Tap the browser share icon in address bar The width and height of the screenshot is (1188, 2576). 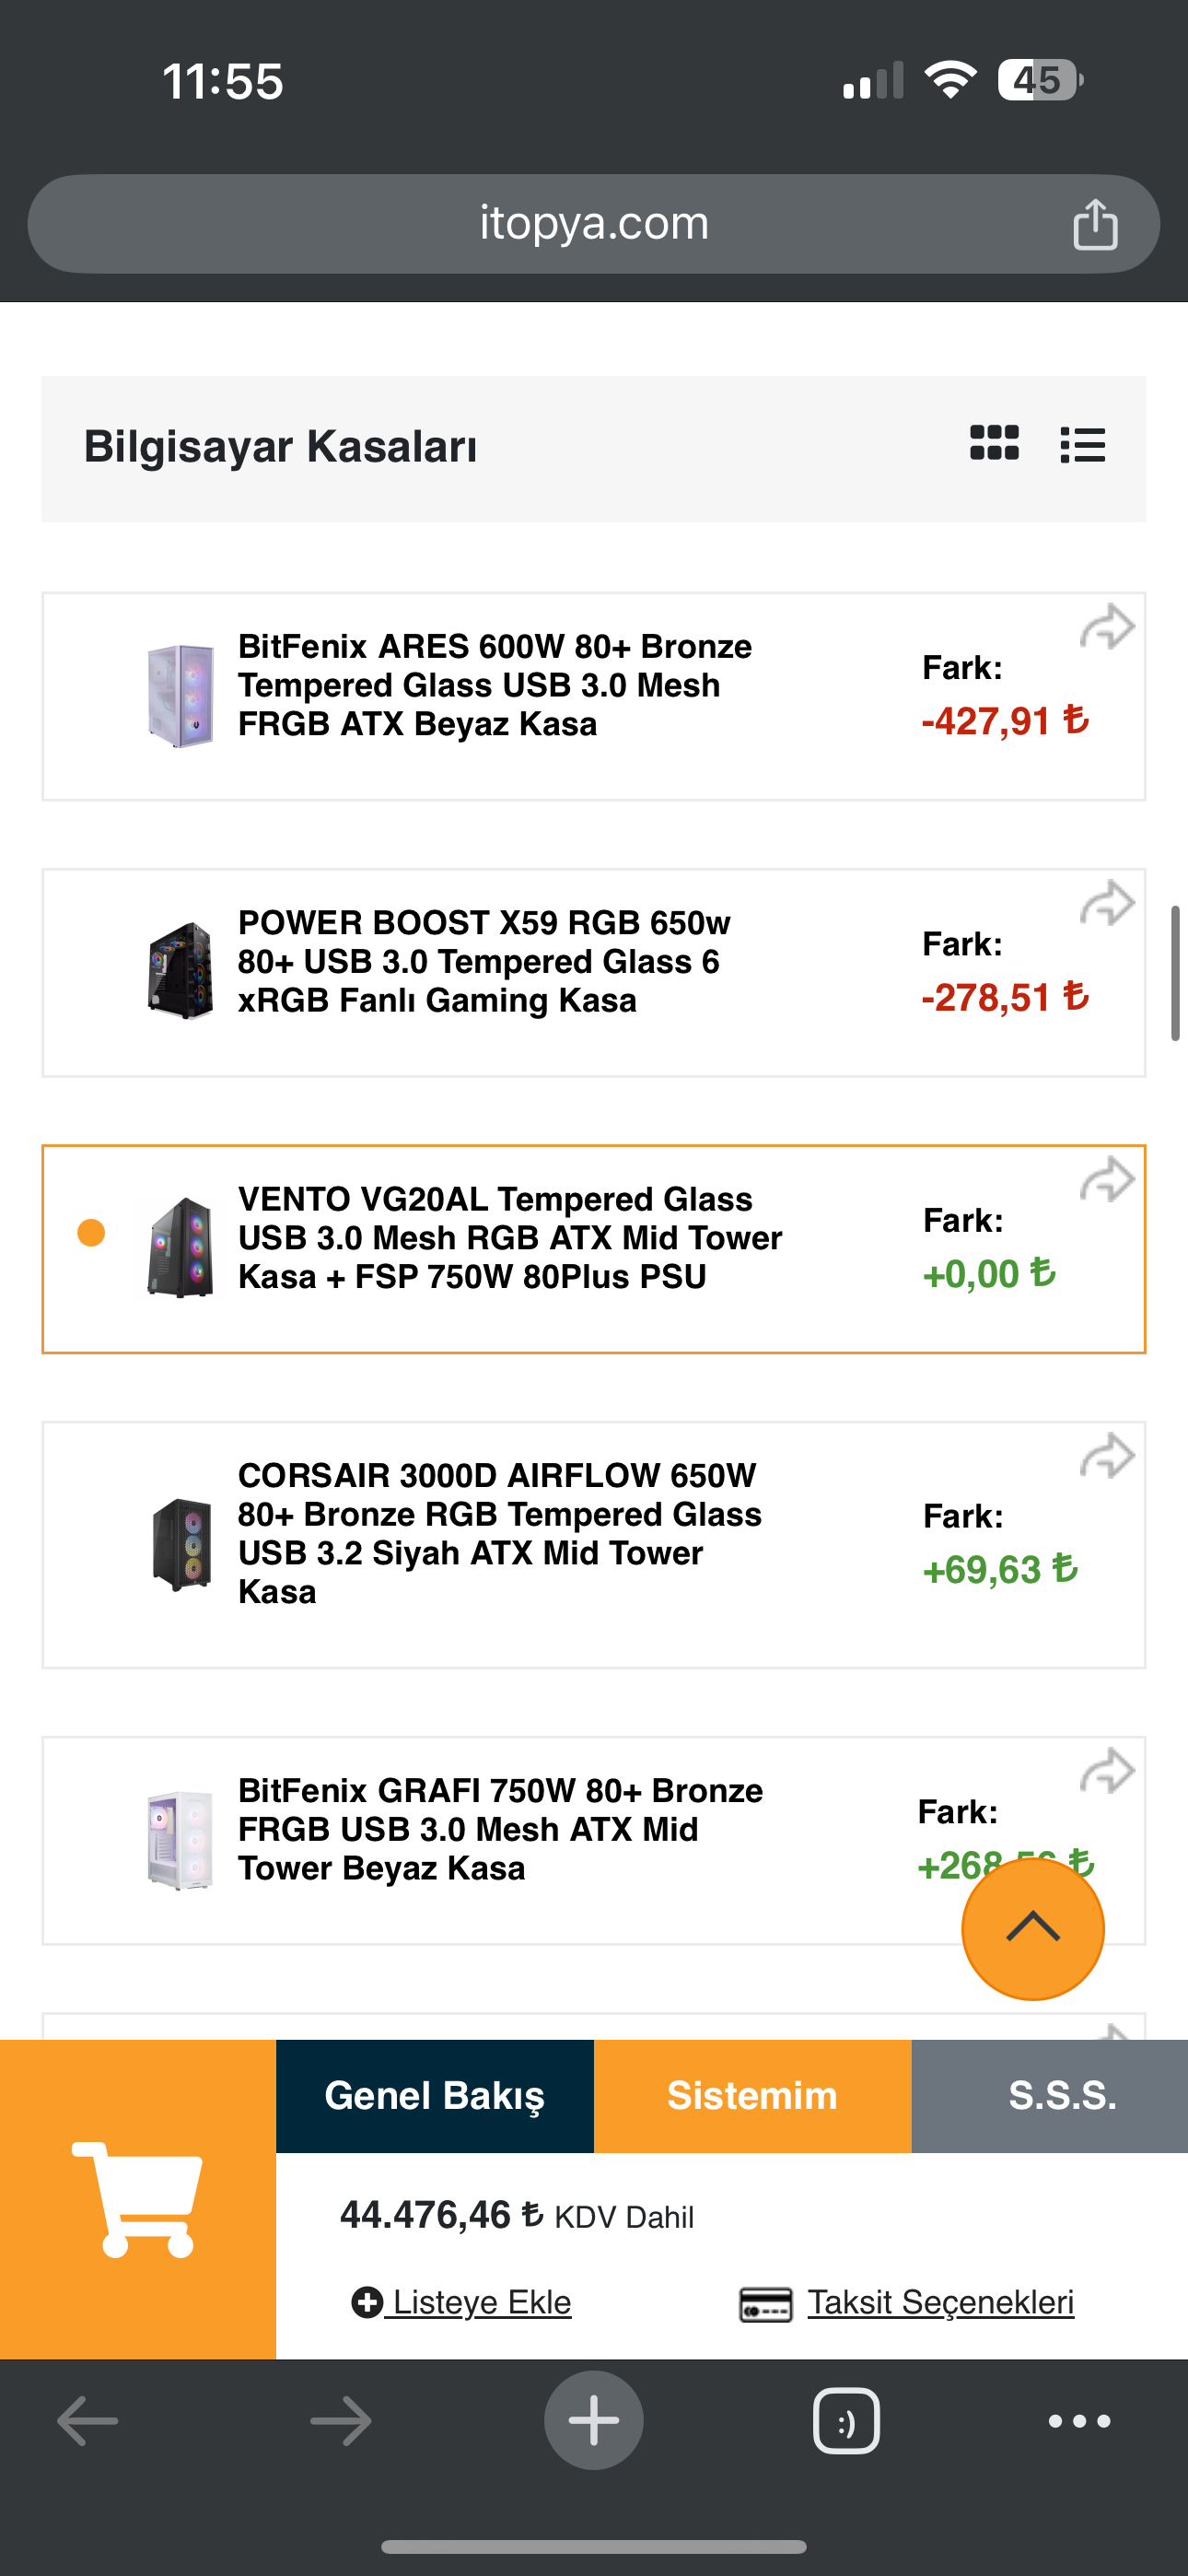point(1095,224)
